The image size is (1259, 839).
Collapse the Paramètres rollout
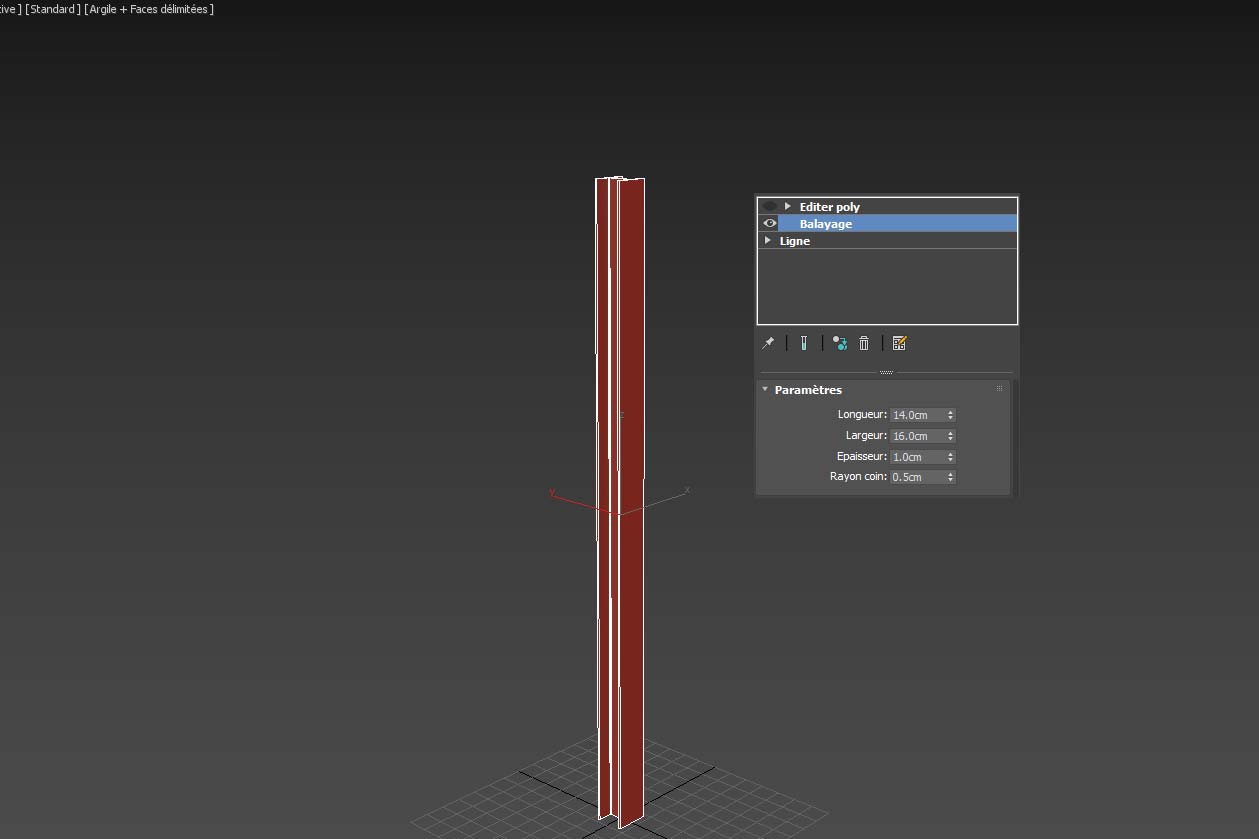tap(765, 390)
